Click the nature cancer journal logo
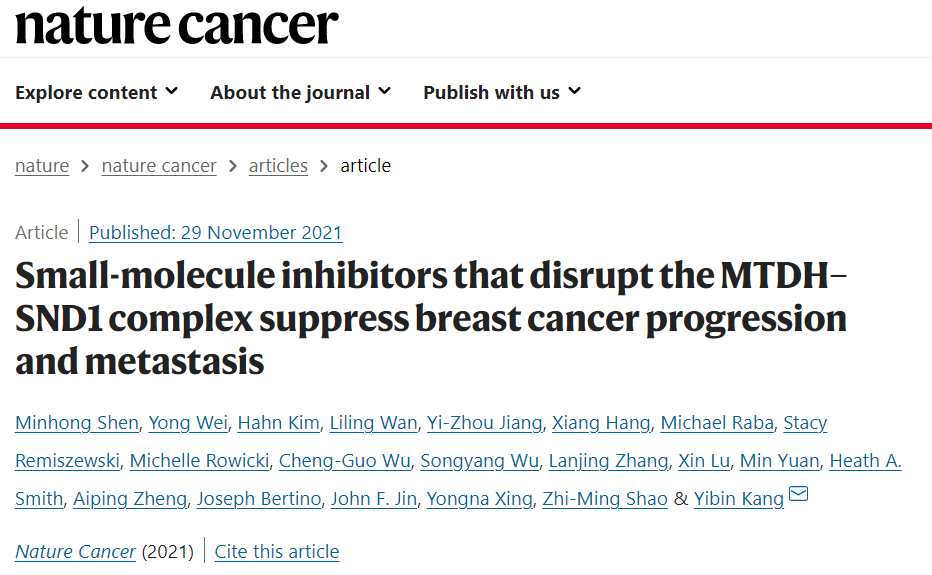932x575 pixels. click(177, 25)
